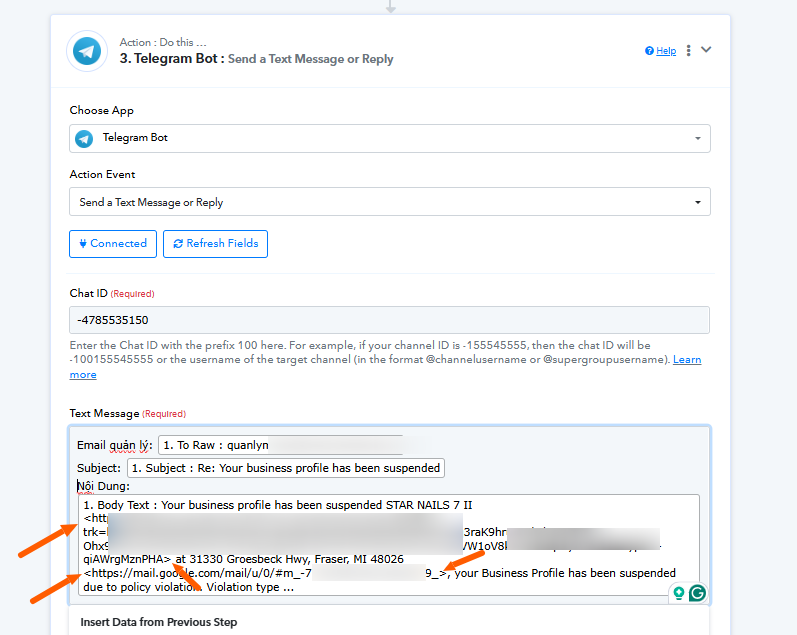Click inside the Chat ID field
Viewport: 797px width, 635px height.
[x=389, y=320]
